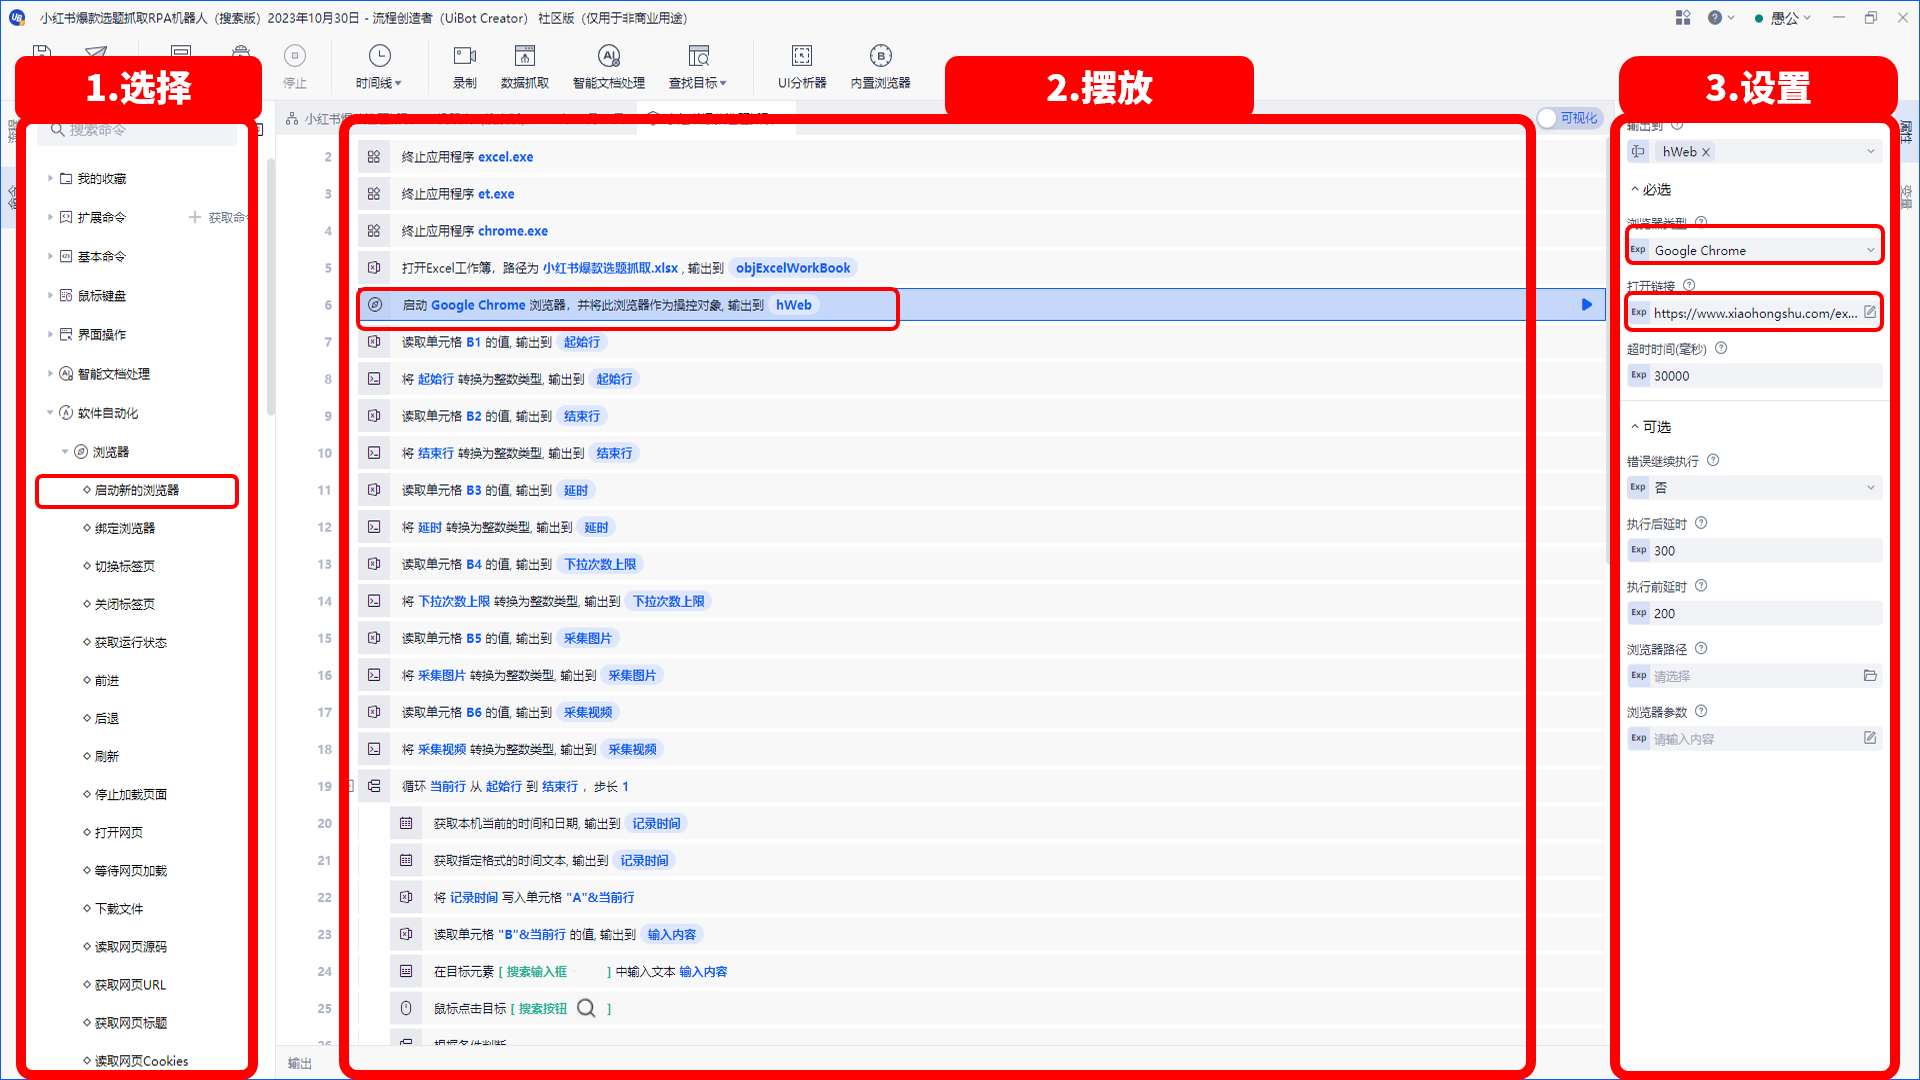The image size is (1920, 1080).
Task: Select the 切换标签页 command
Action: [125, 566]
